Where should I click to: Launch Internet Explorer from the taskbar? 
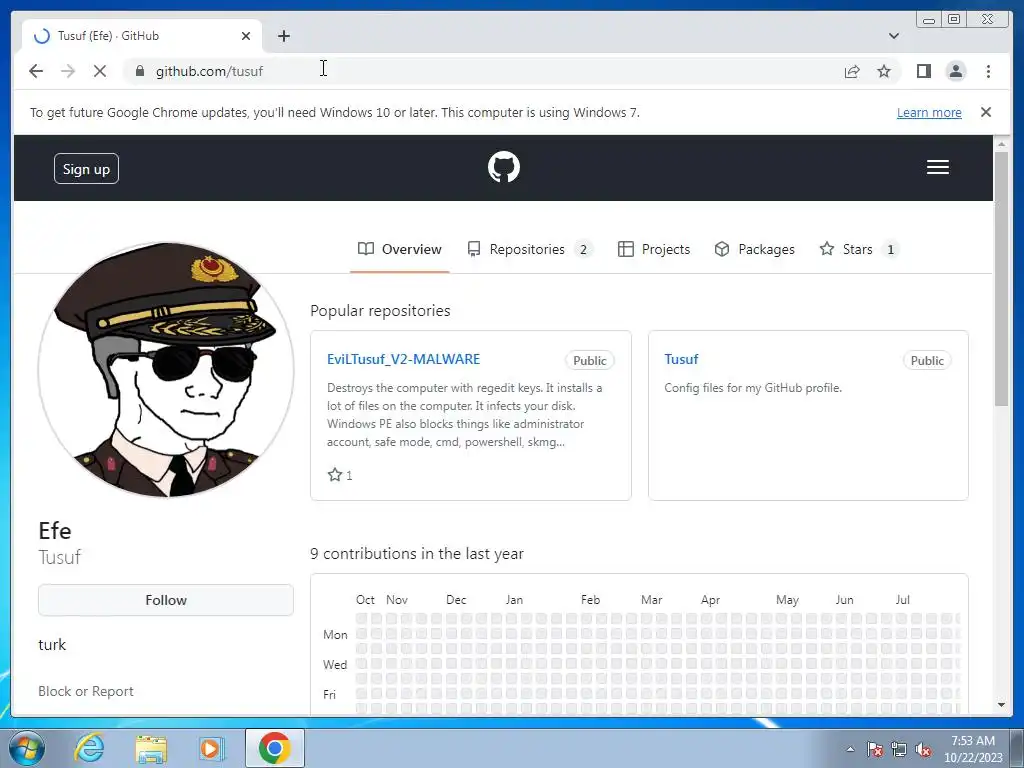pos(89,748)
